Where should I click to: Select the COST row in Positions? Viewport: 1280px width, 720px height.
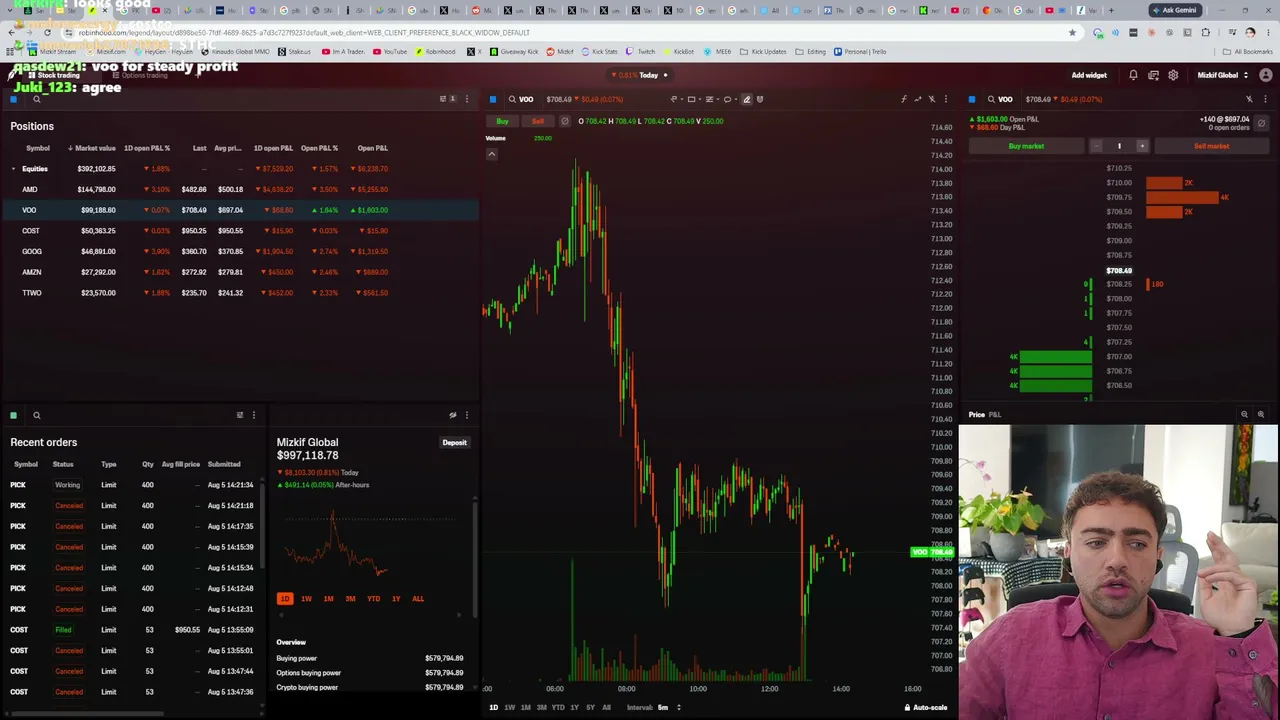point(240,231)
